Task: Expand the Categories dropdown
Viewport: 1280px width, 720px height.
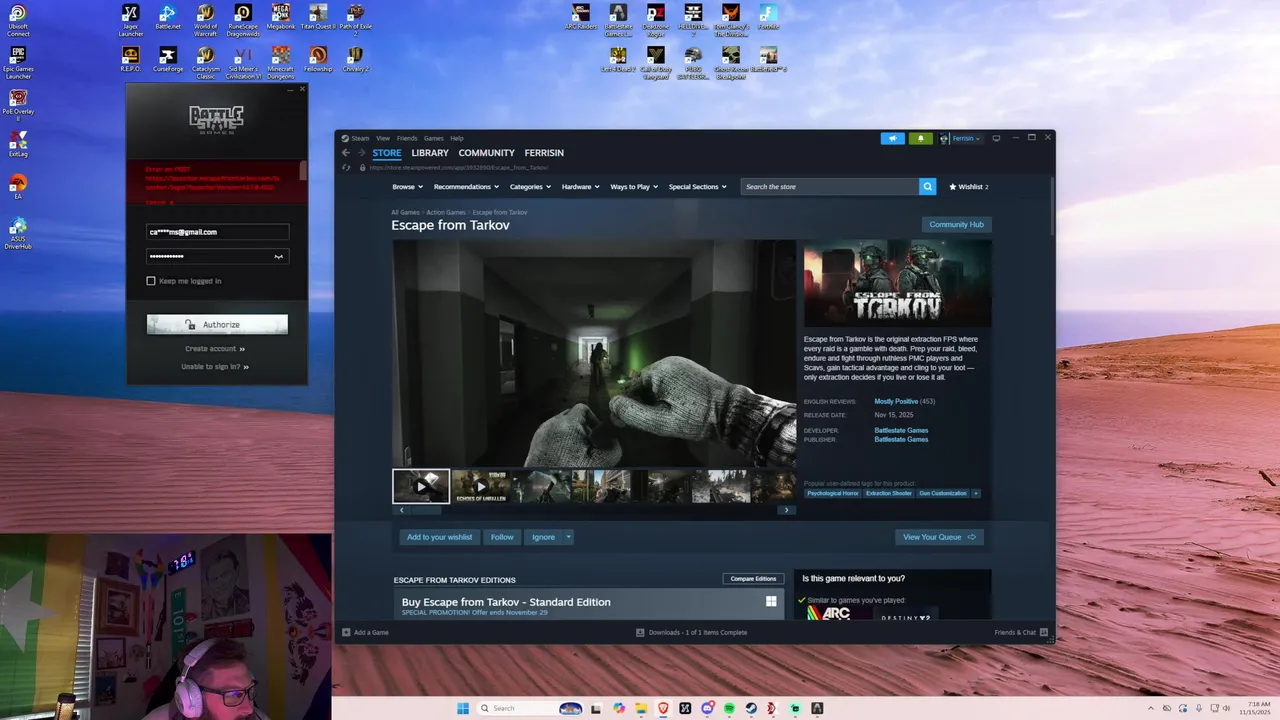Action: (530, 187)
